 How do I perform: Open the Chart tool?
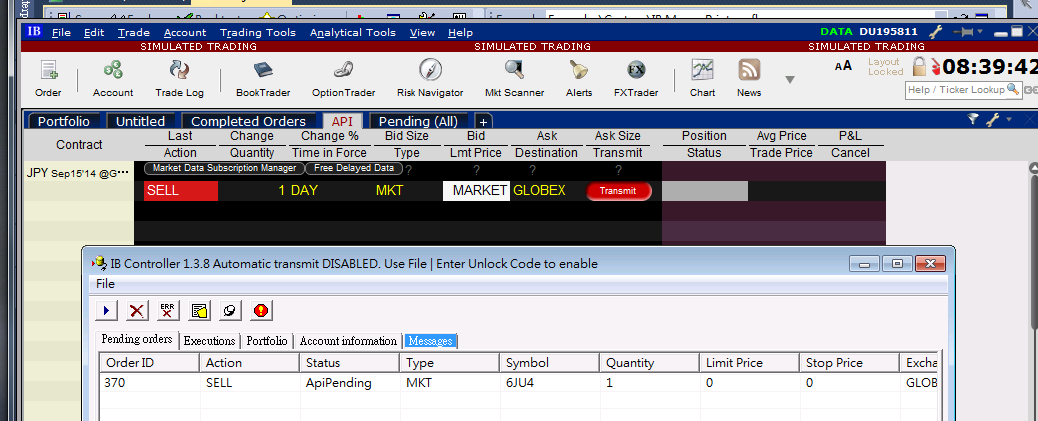(702, 78)
